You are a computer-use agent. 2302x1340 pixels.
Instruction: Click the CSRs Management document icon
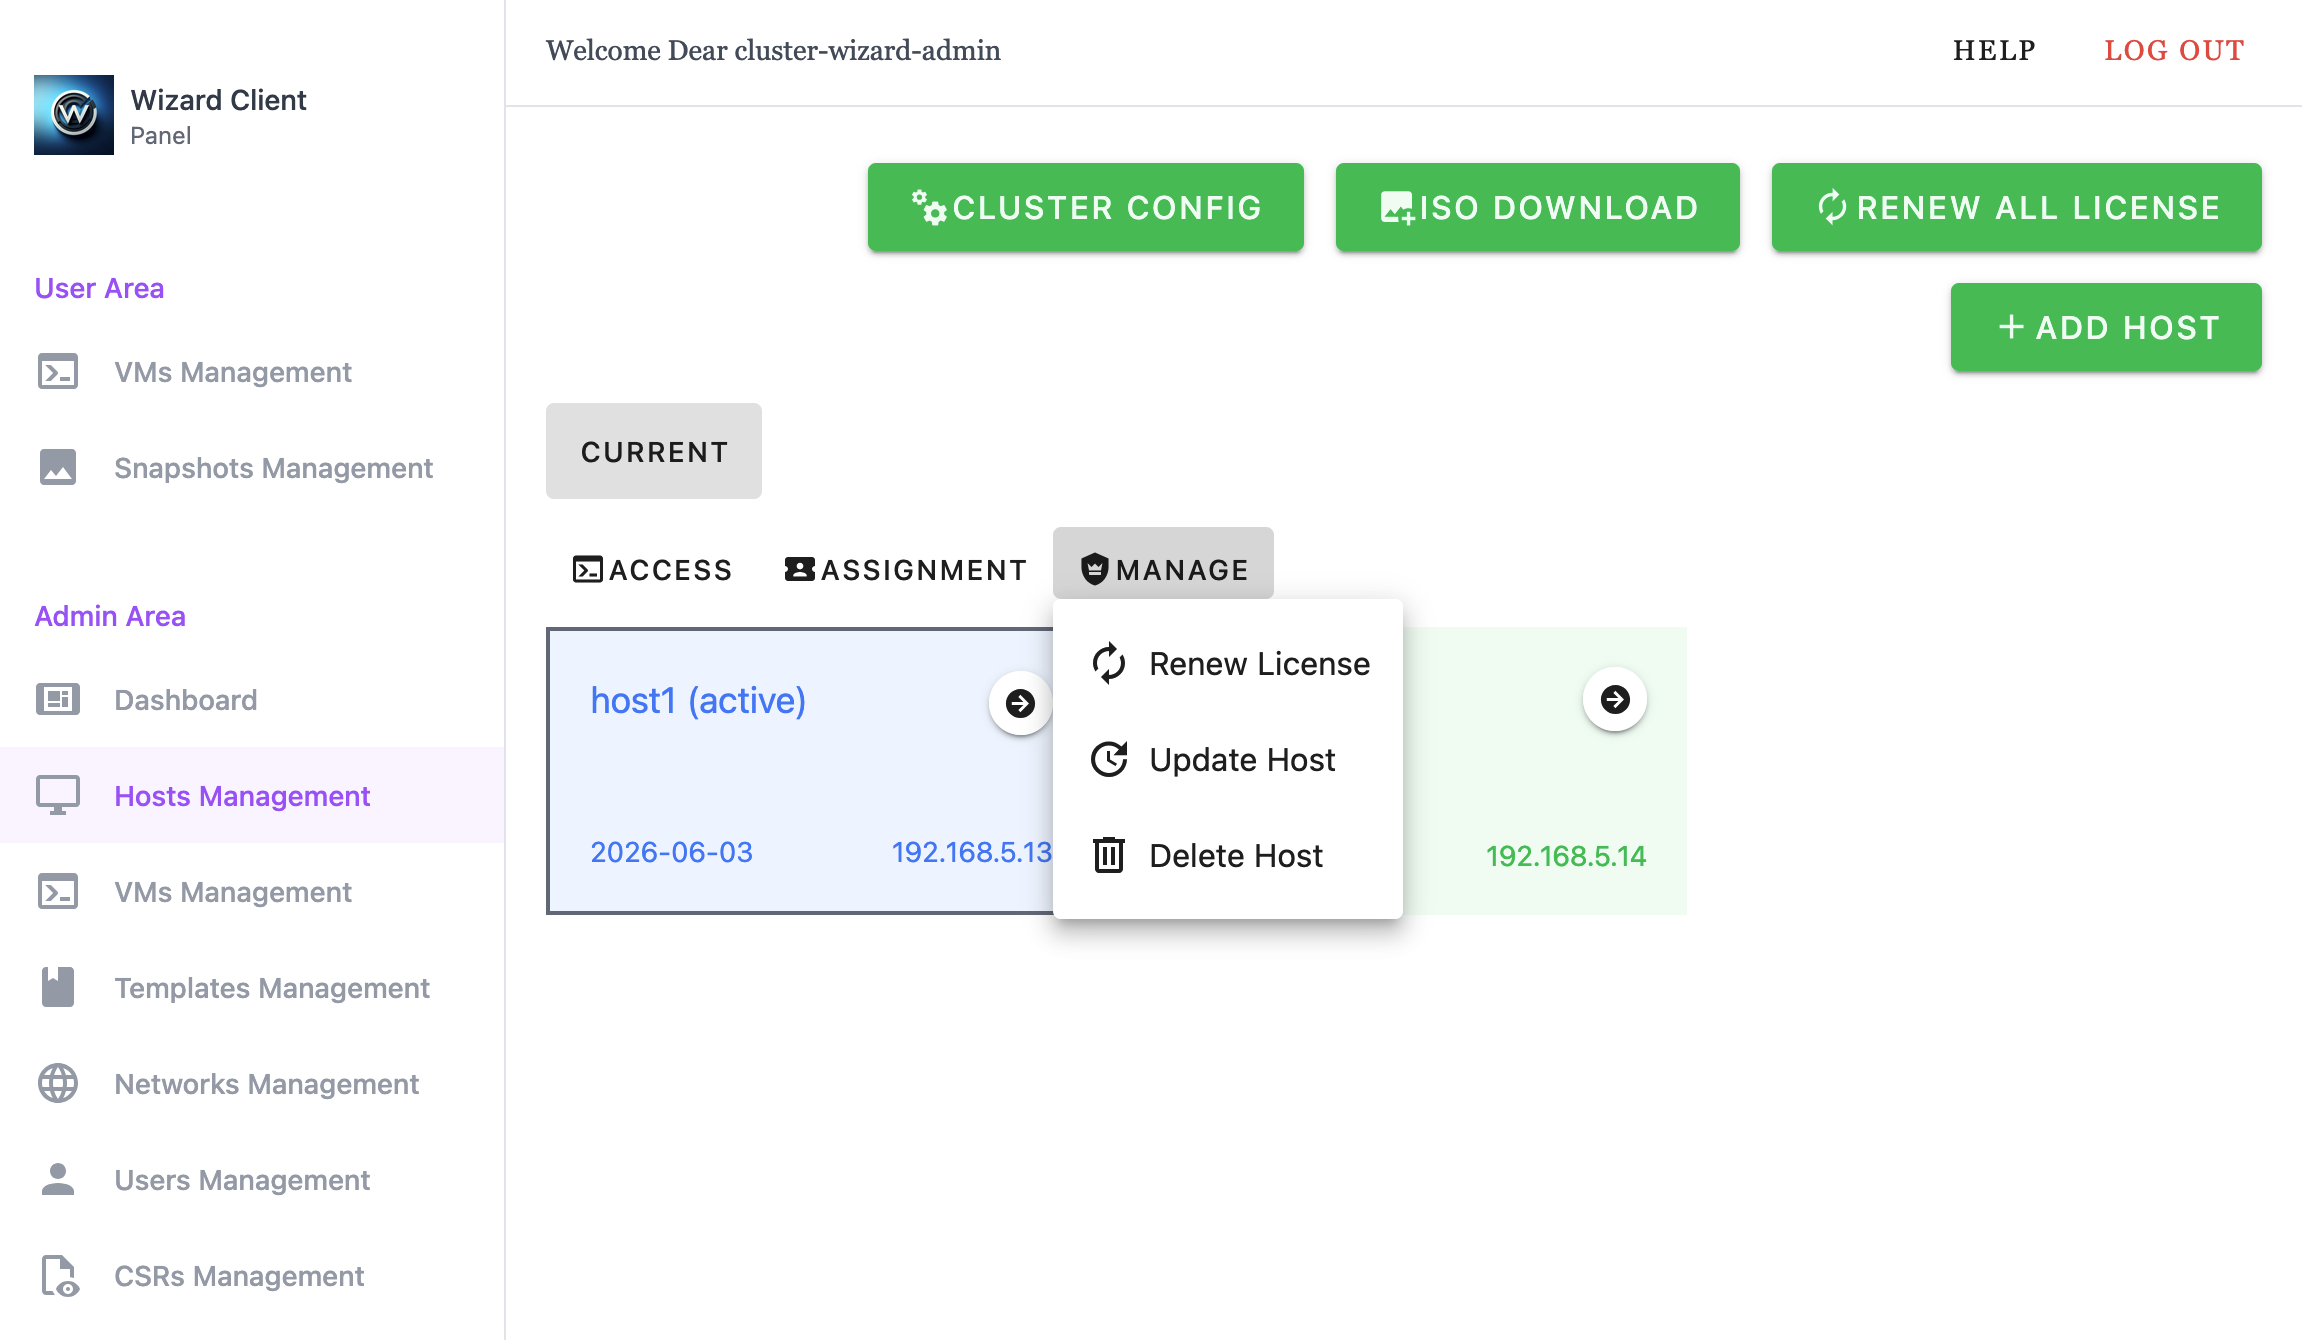coord(58,1275)
